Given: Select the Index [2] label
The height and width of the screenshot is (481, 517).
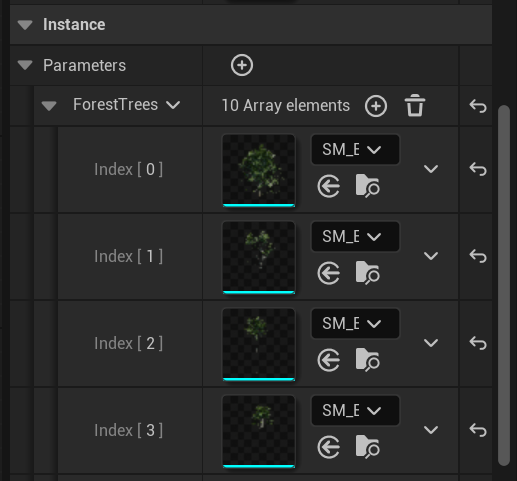Looking at the screenshot, I should [128, 343].
